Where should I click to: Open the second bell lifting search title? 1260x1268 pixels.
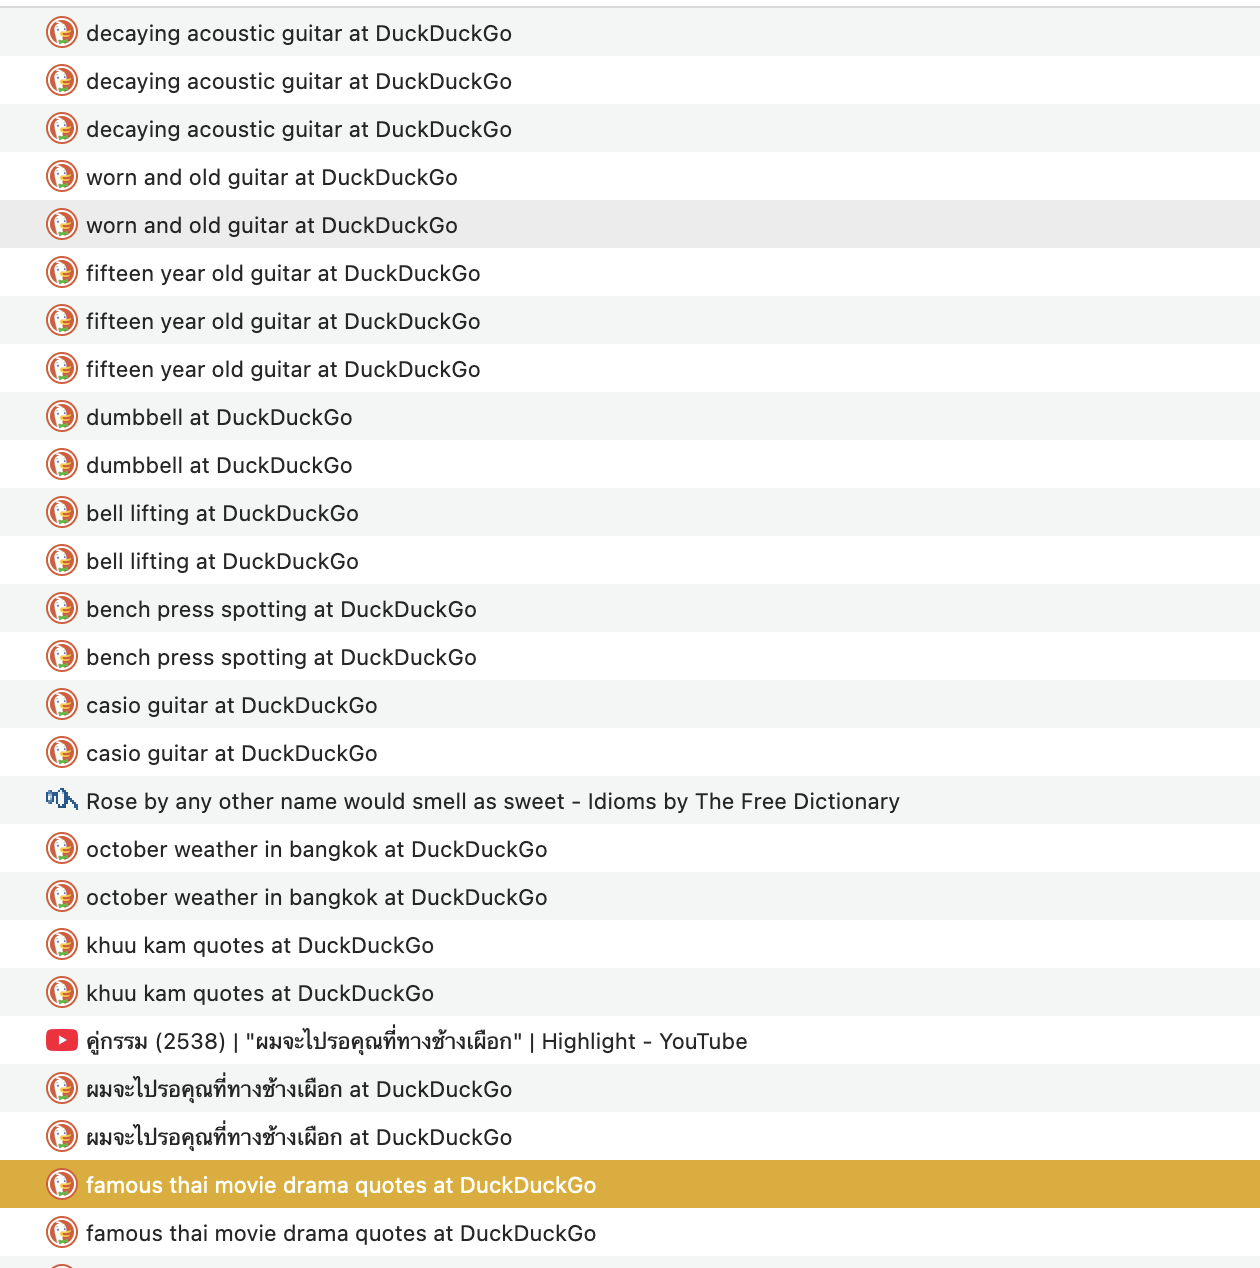coord(222,561)
